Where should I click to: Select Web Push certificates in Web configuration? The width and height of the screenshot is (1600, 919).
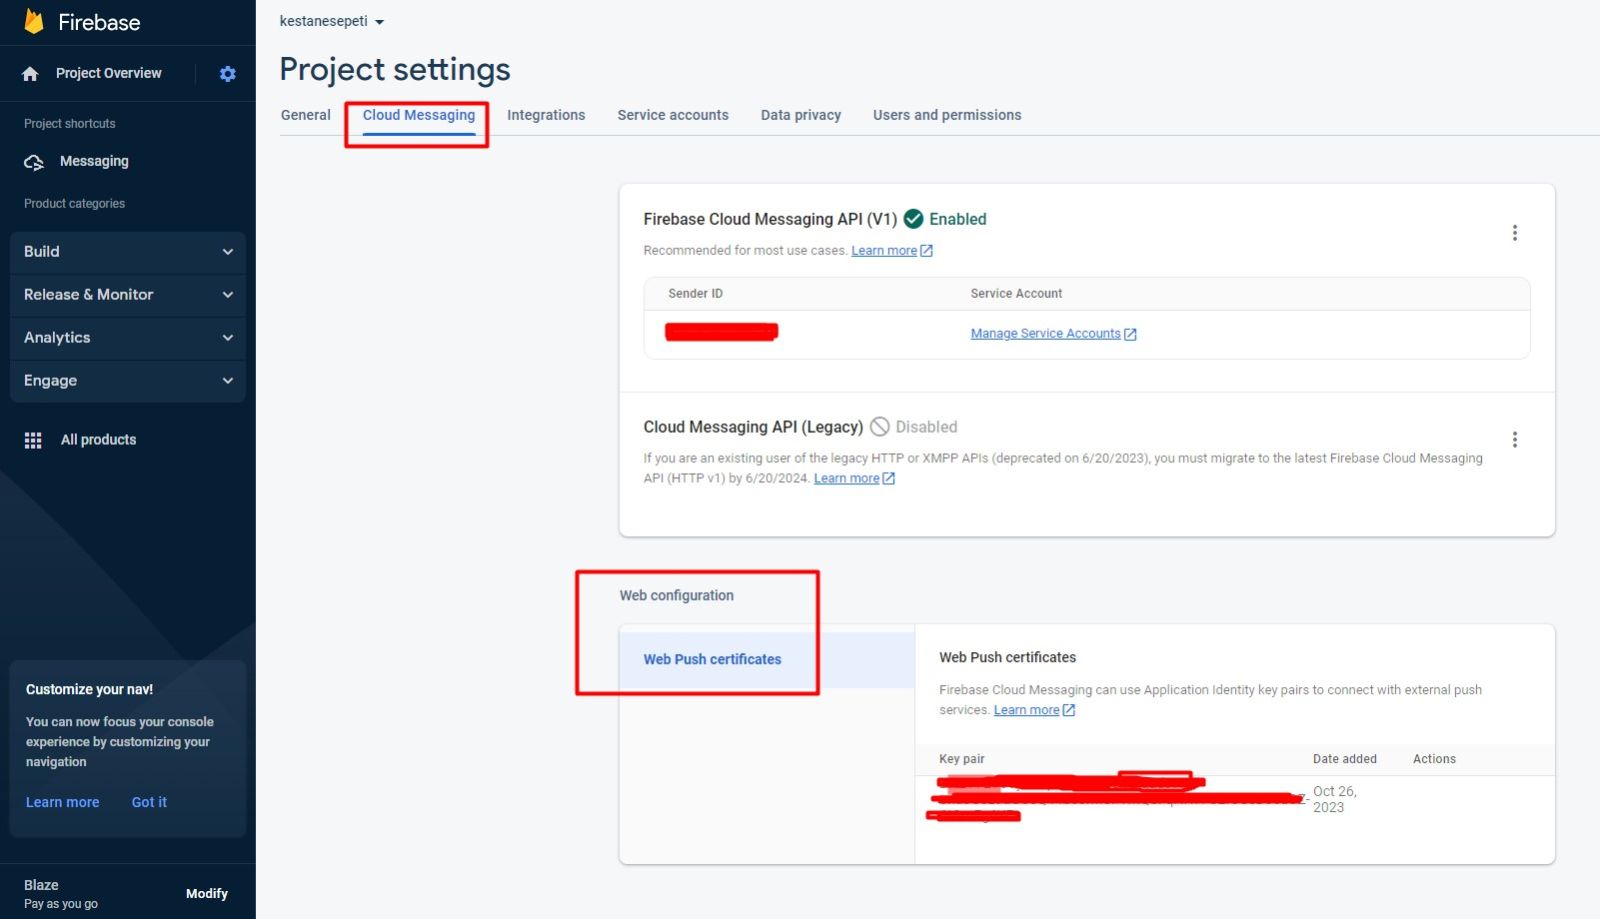click(x=712, y=659)
